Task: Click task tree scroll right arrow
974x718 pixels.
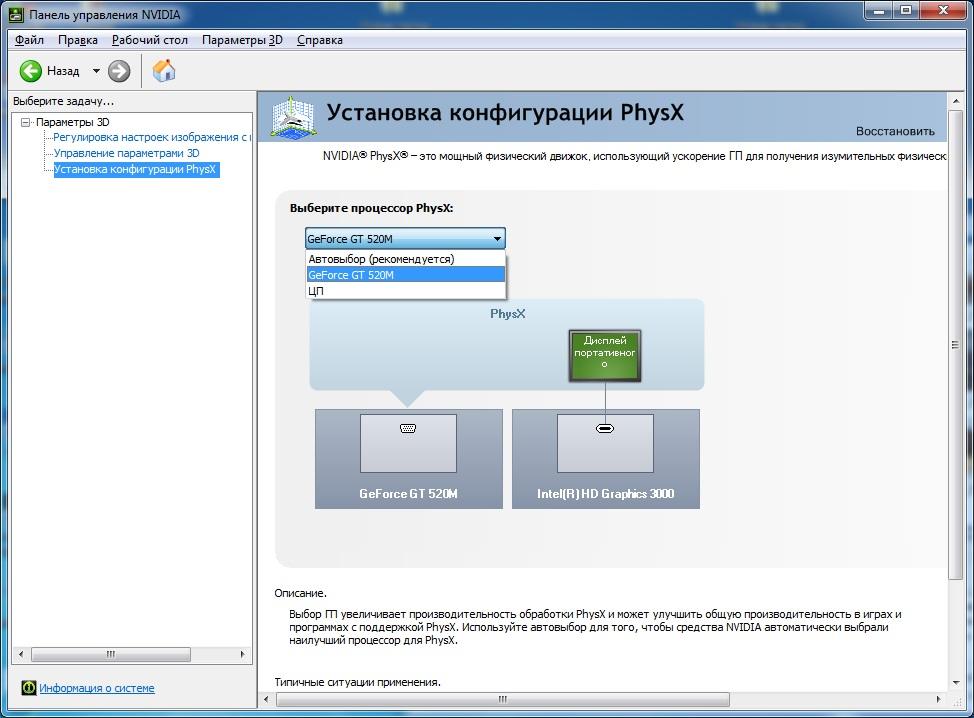Action: pyautogui.click(x=242, y=654)
